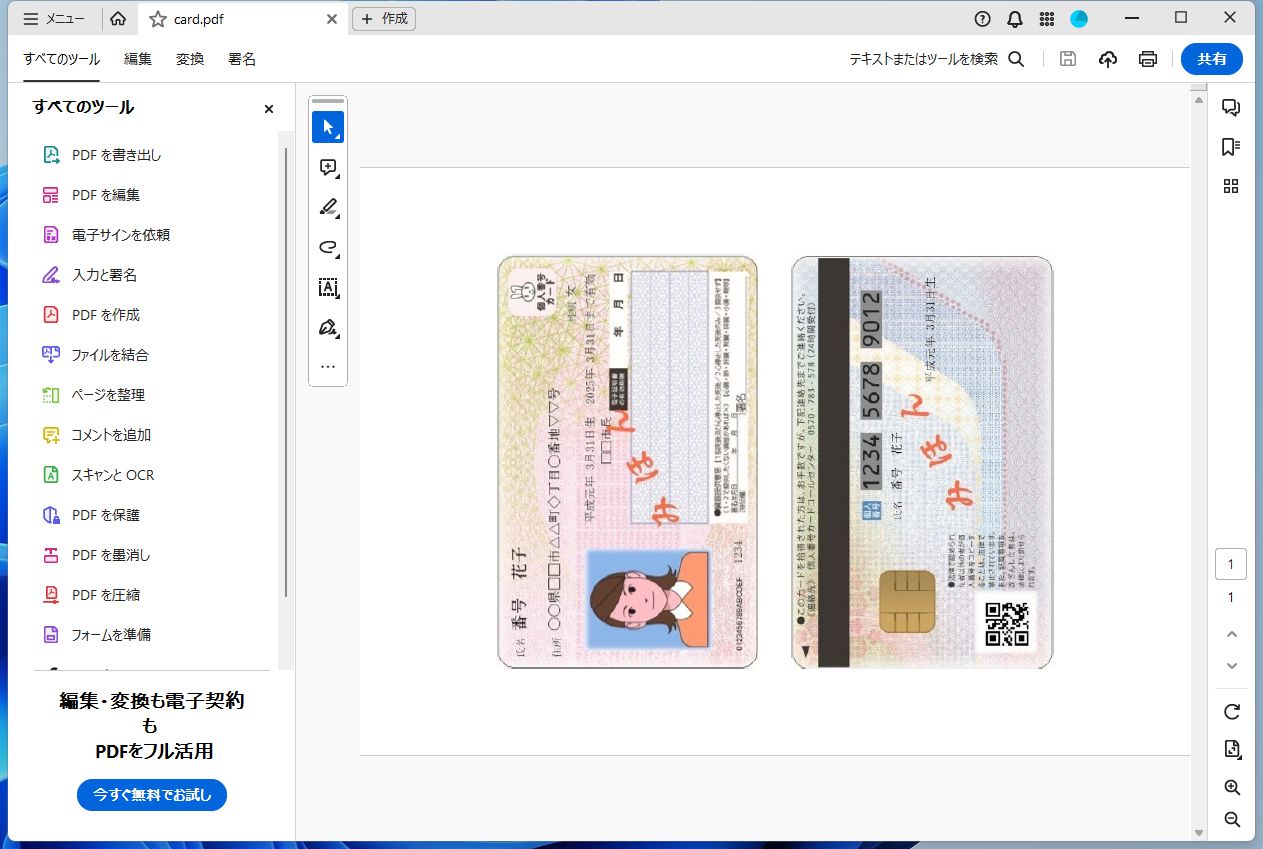
Task: Upload the document to cloud storage
Action: [x=1107, y=59]
